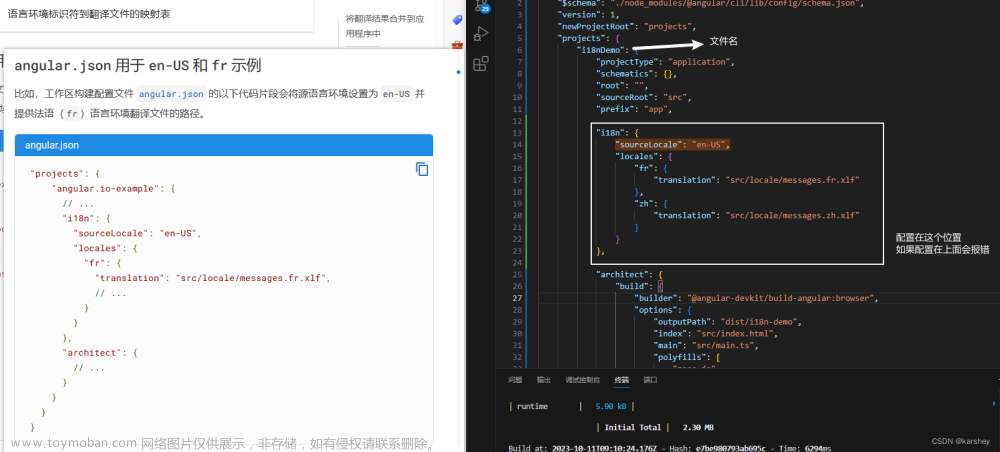Click the "prefix": "app" line
The image size is (1000, 452).
[634, 109]
